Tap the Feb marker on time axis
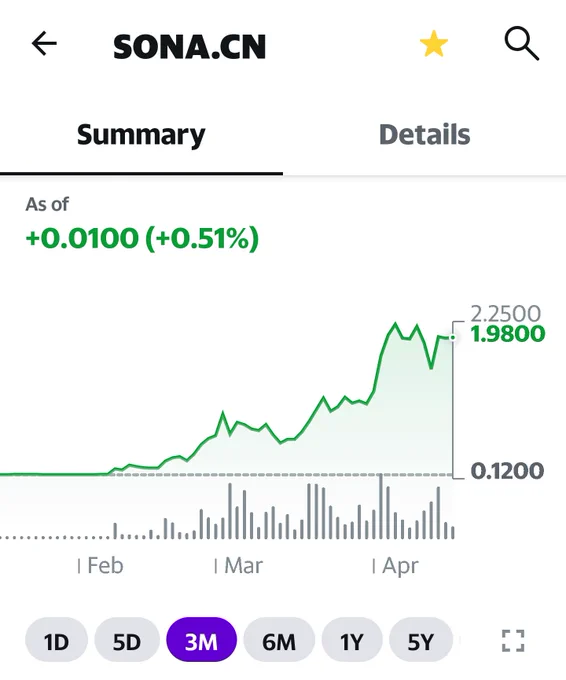The height and width of the screenshot is (680, 566). pos(105,566)
